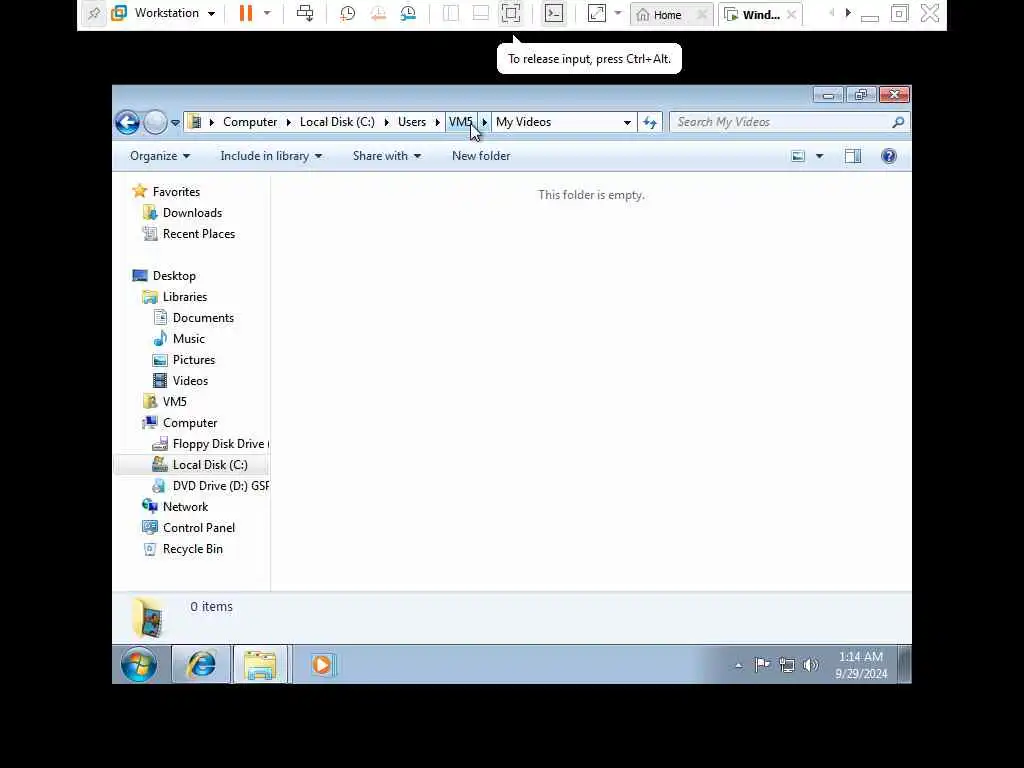The height and width of the screenshot is (768, 1024).
Task: Click Windows Explorer taskbar button
Action: point(260,665)
